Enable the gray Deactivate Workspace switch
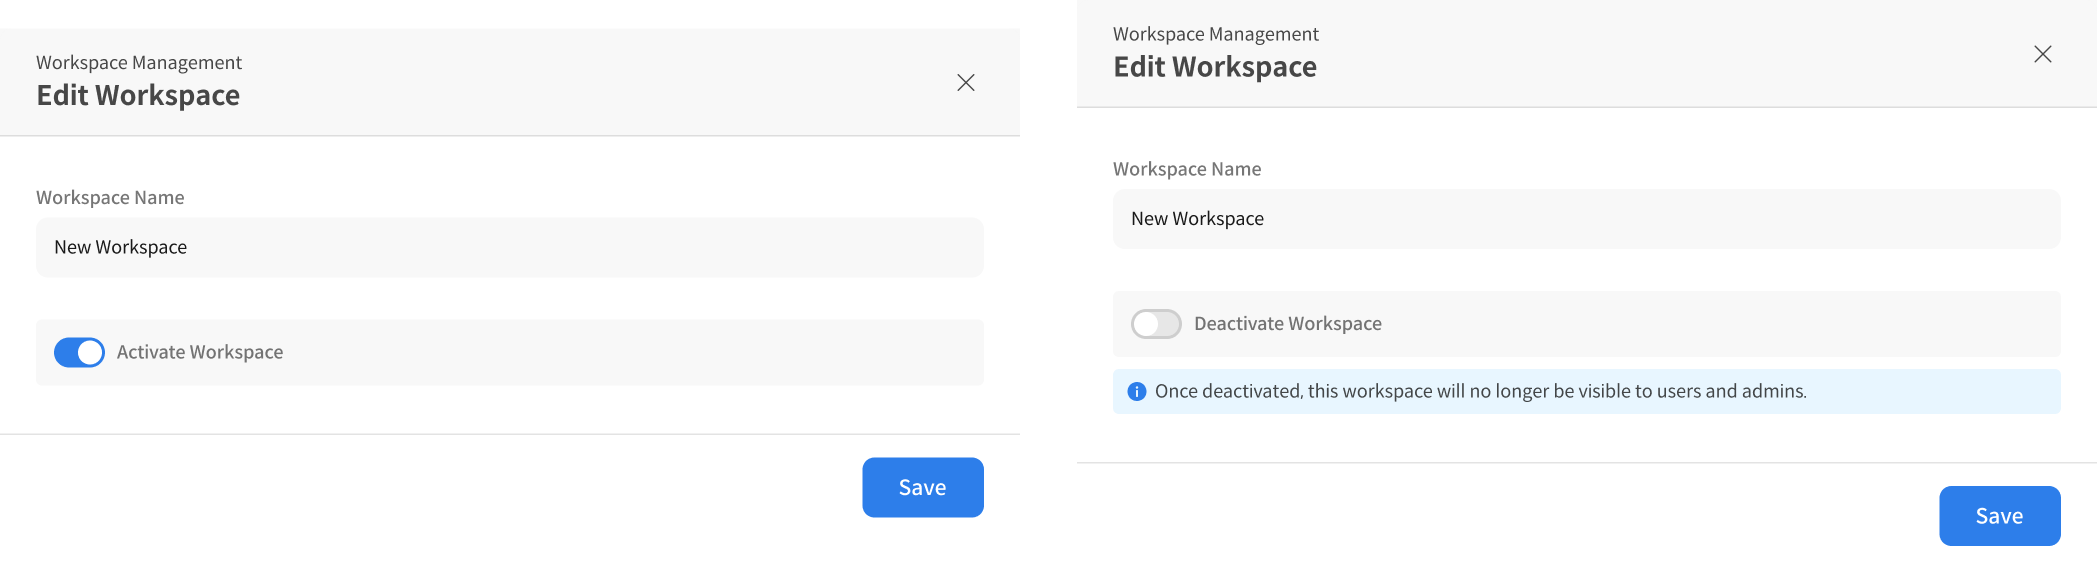The image size is (2097, 570). tap(1156, 324)
